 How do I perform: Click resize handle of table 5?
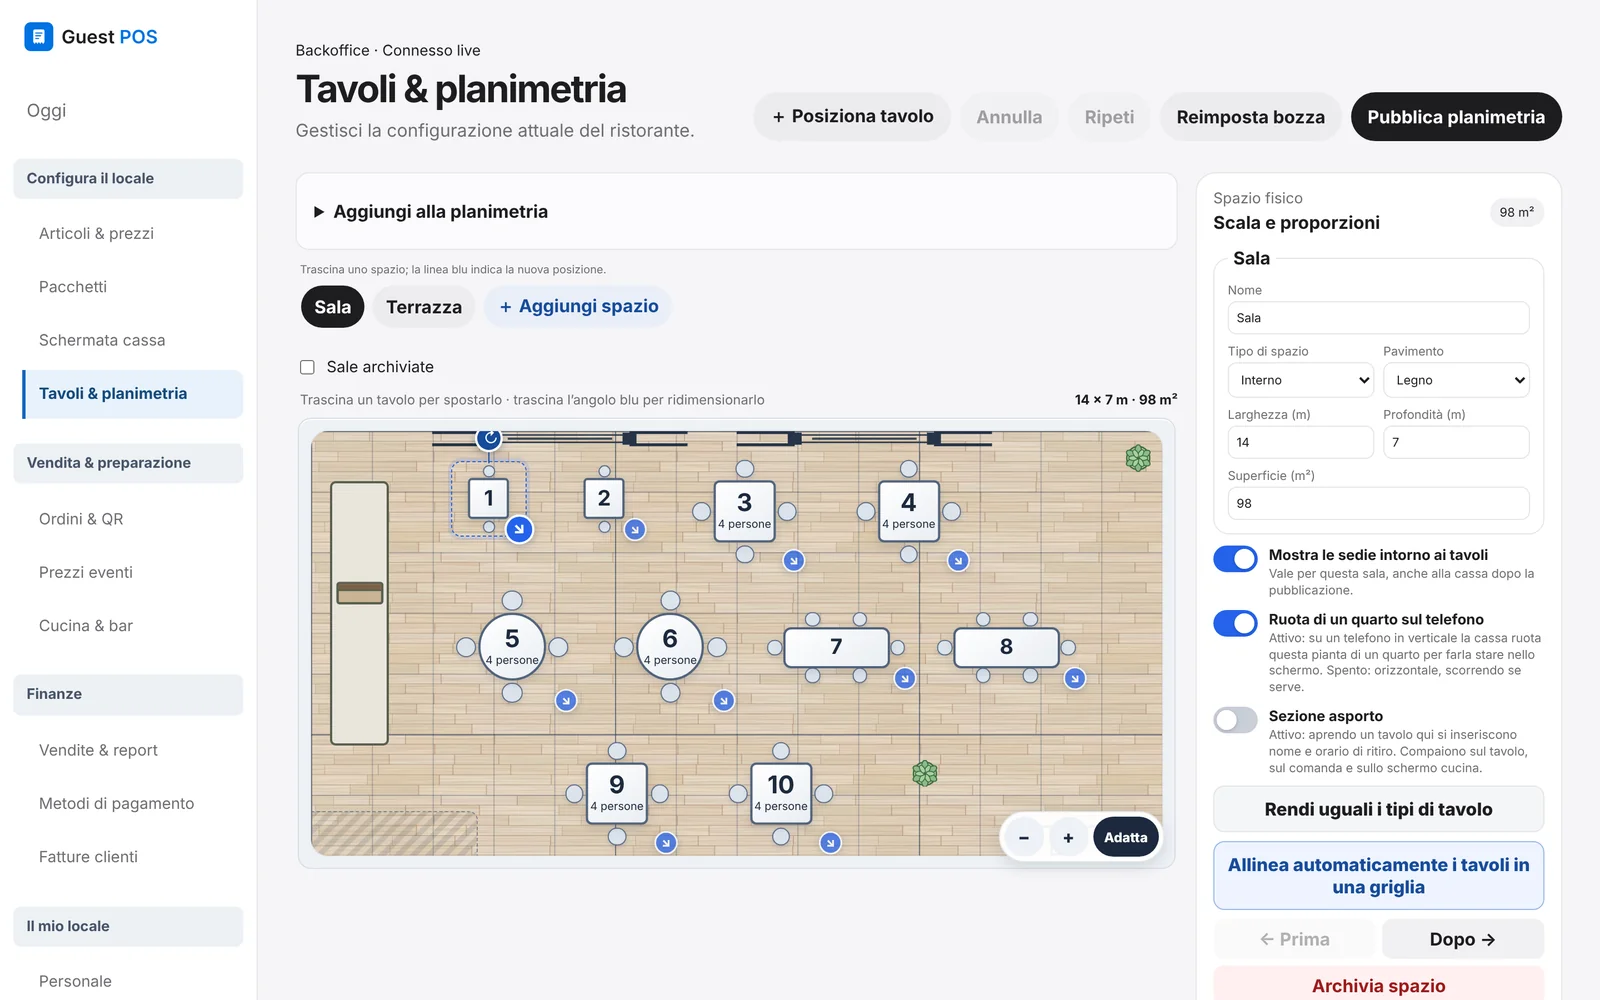tap(566, 701)
